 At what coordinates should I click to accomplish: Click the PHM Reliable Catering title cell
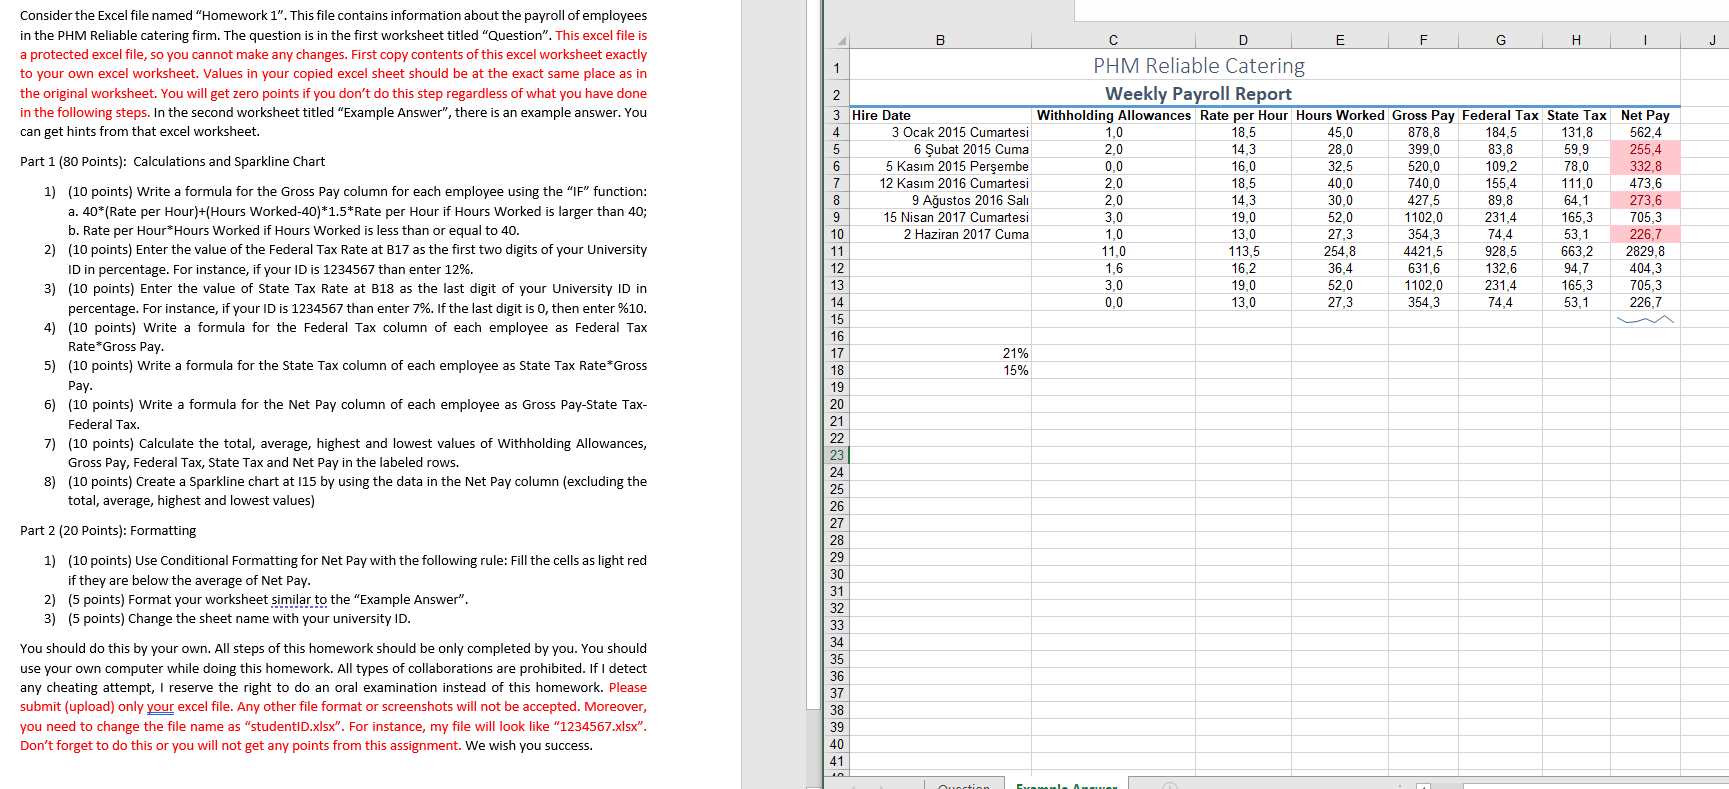click(x=1199, y=66)
